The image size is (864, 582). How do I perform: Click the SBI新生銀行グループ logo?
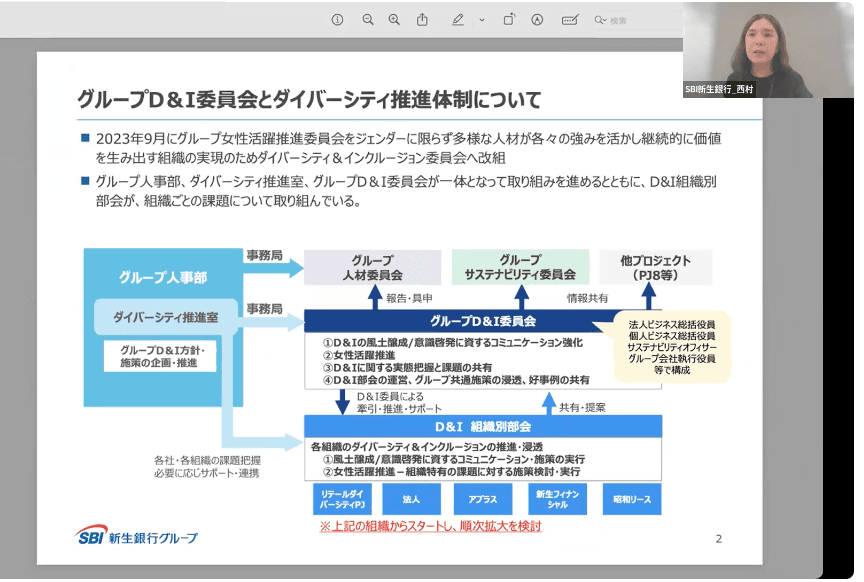[x=137, y=538]
